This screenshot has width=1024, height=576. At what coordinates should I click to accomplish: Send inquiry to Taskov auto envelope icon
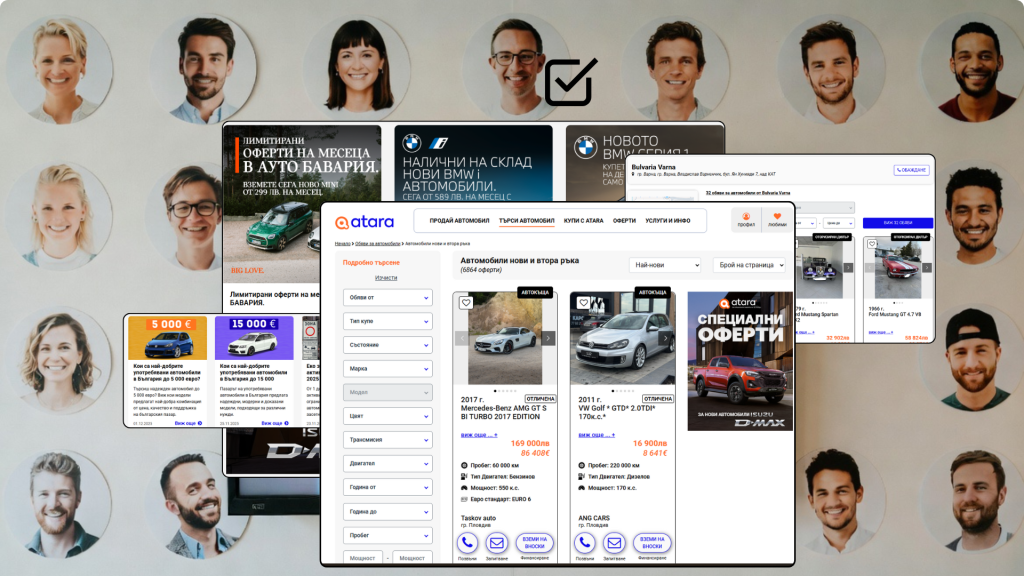(x=497, y=543)
